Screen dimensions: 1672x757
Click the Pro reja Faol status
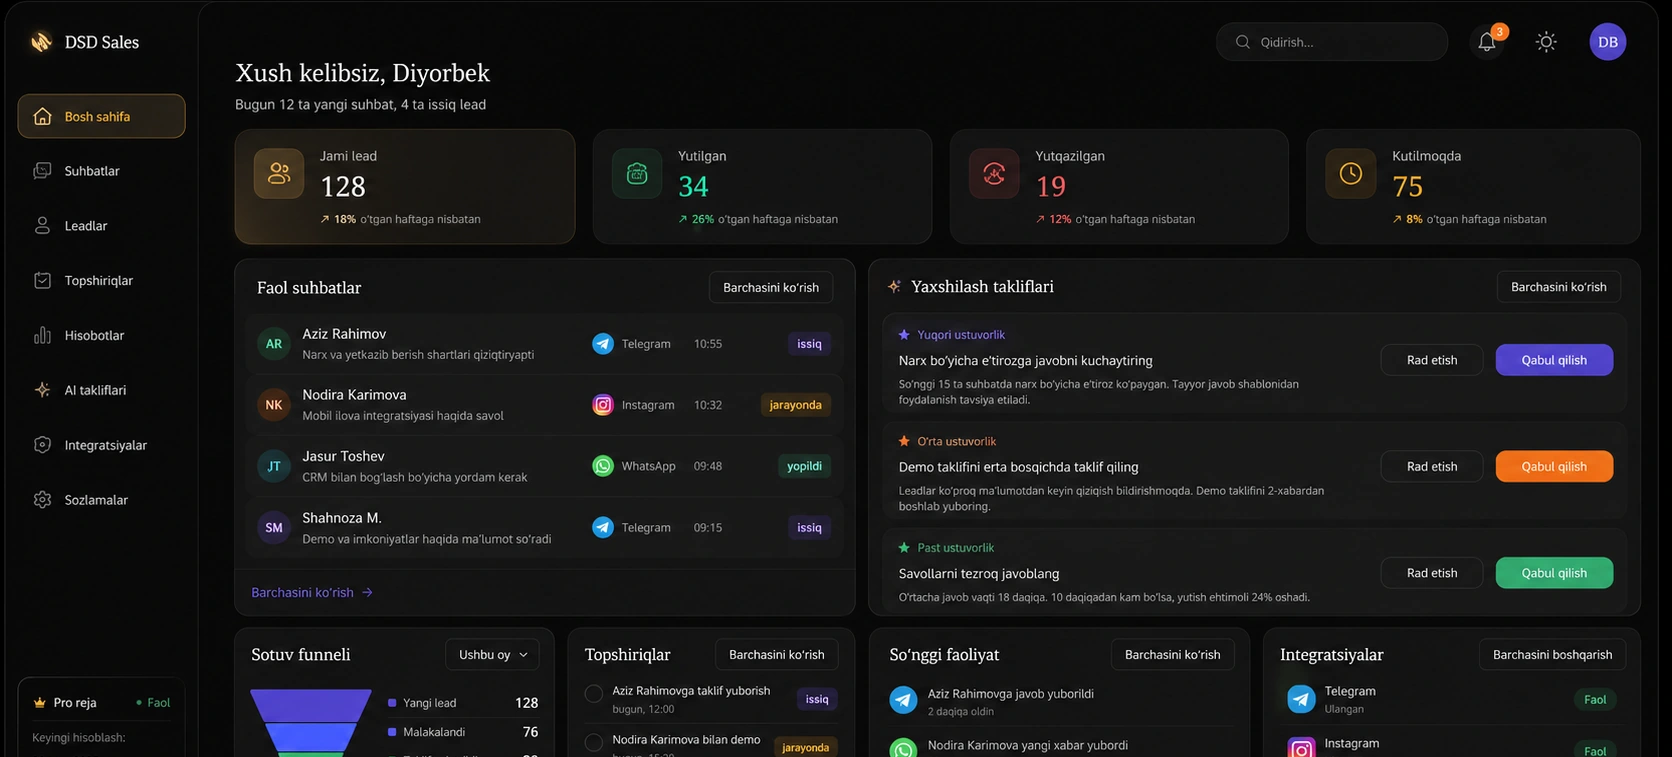click(x=153, y=703)
